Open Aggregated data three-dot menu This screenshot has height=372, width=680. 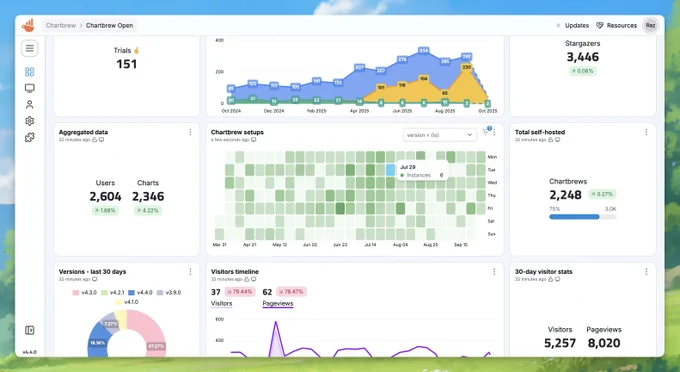pyautogui.click(x=190, y=132)
